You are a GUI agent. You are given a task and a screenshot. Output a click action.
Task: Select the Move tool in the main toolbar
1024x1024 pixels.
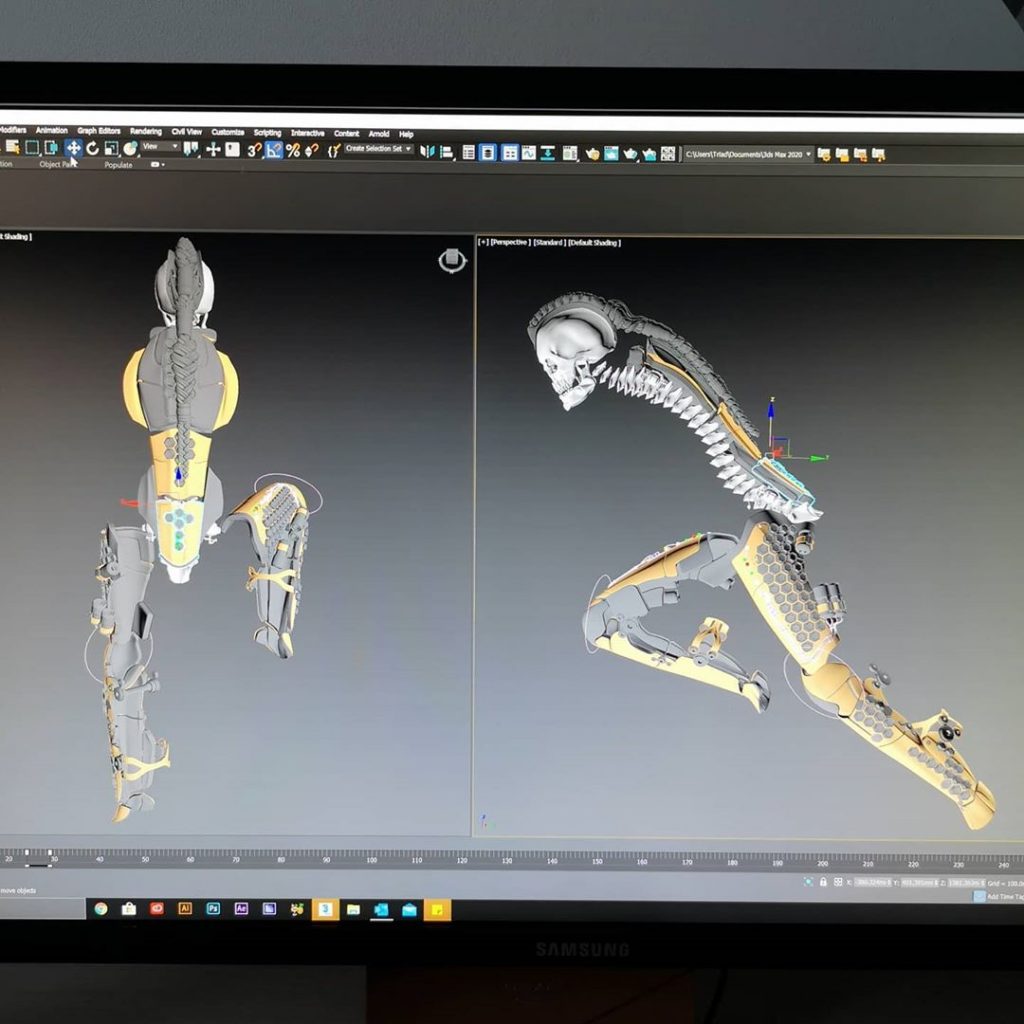click(73, 148)
